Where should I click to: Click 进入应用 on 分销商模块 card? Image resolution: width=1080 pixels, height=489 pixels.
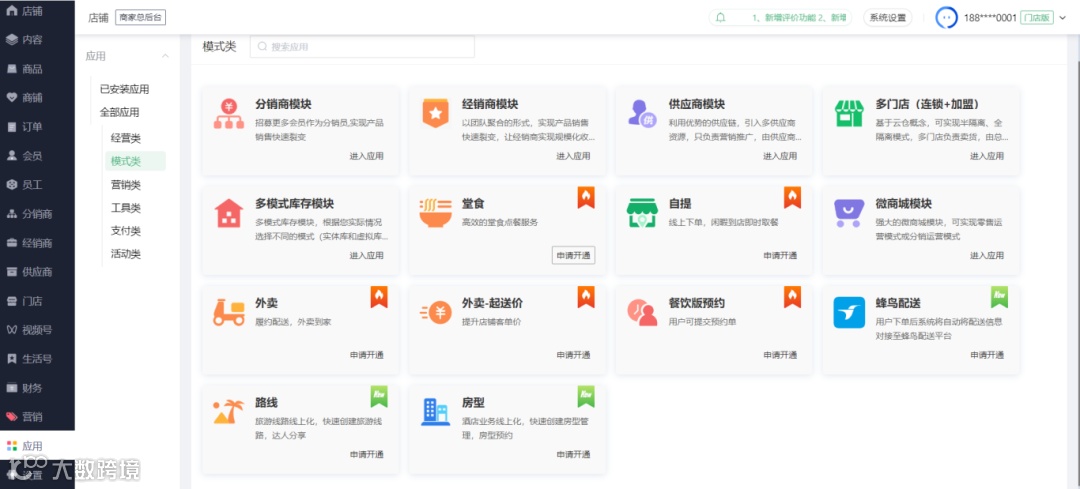click(366, 156)
